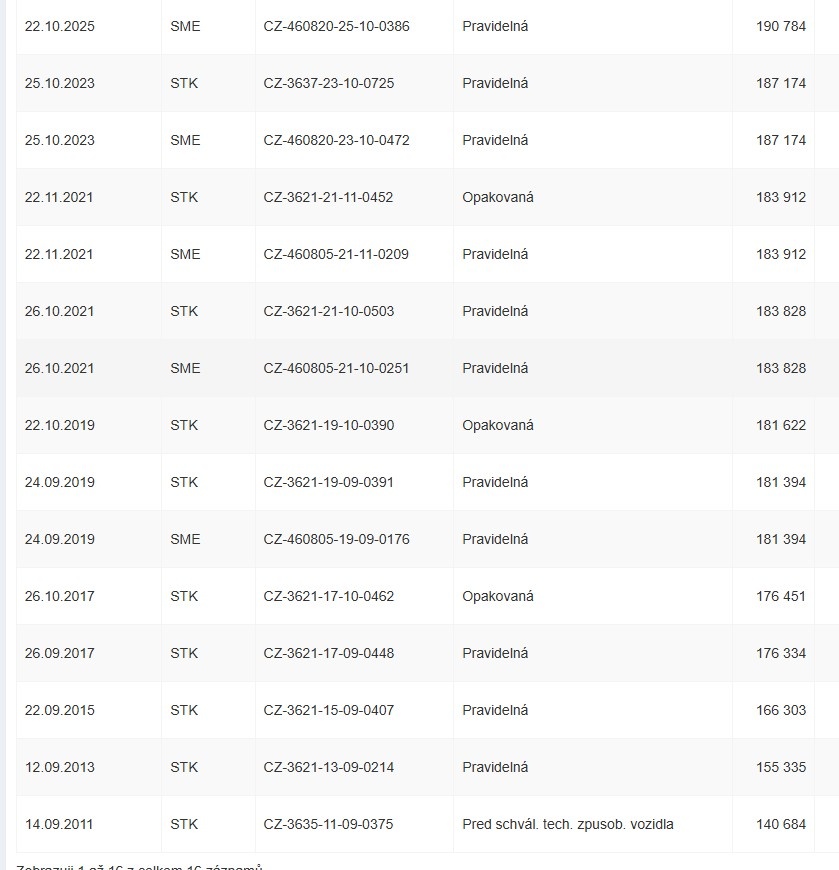Image resolution: width=839 pixels, height=870 pixels.
Task: Select protocol CZ-460805-19-09-0176
Action: (336, 539)
